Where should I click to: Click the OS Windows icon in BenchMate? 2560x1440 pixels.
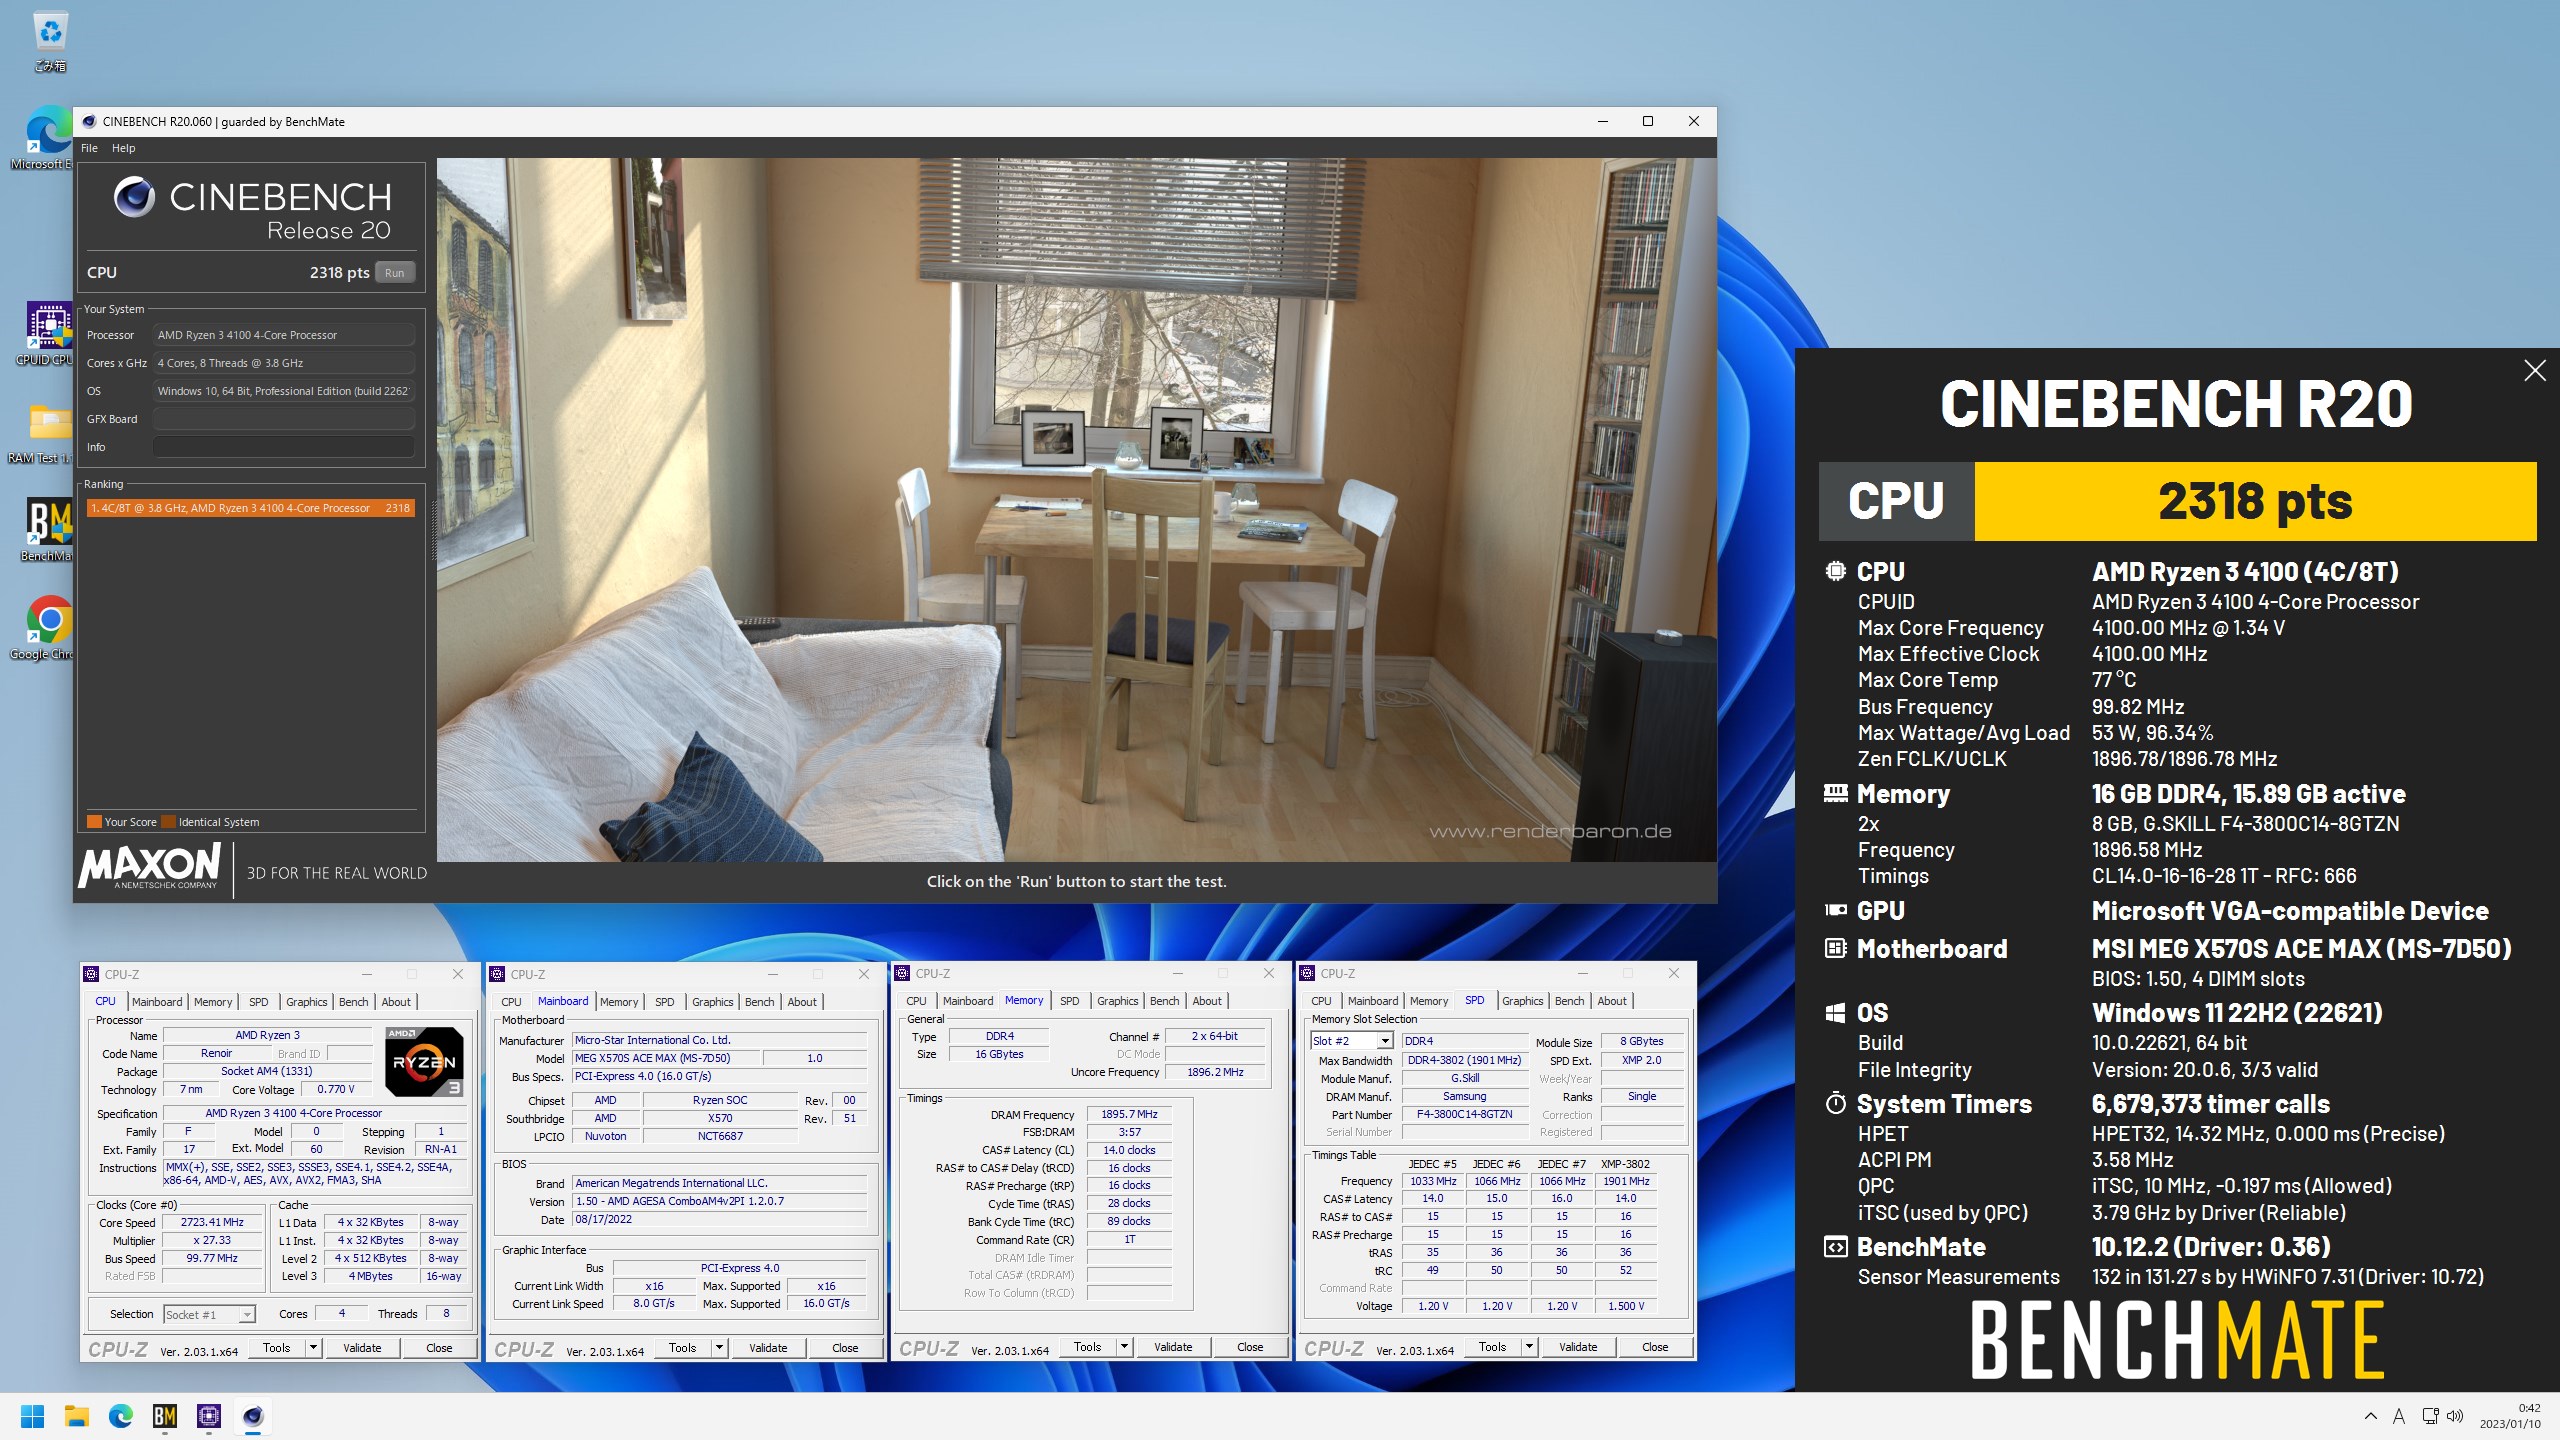coord(1835,1013)
